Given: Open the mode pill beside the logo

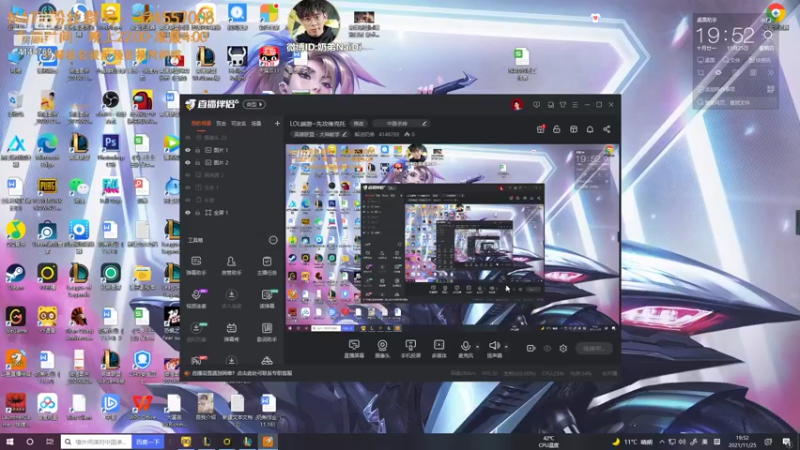Looking at the screenshot, I should [x=254, y=105].
